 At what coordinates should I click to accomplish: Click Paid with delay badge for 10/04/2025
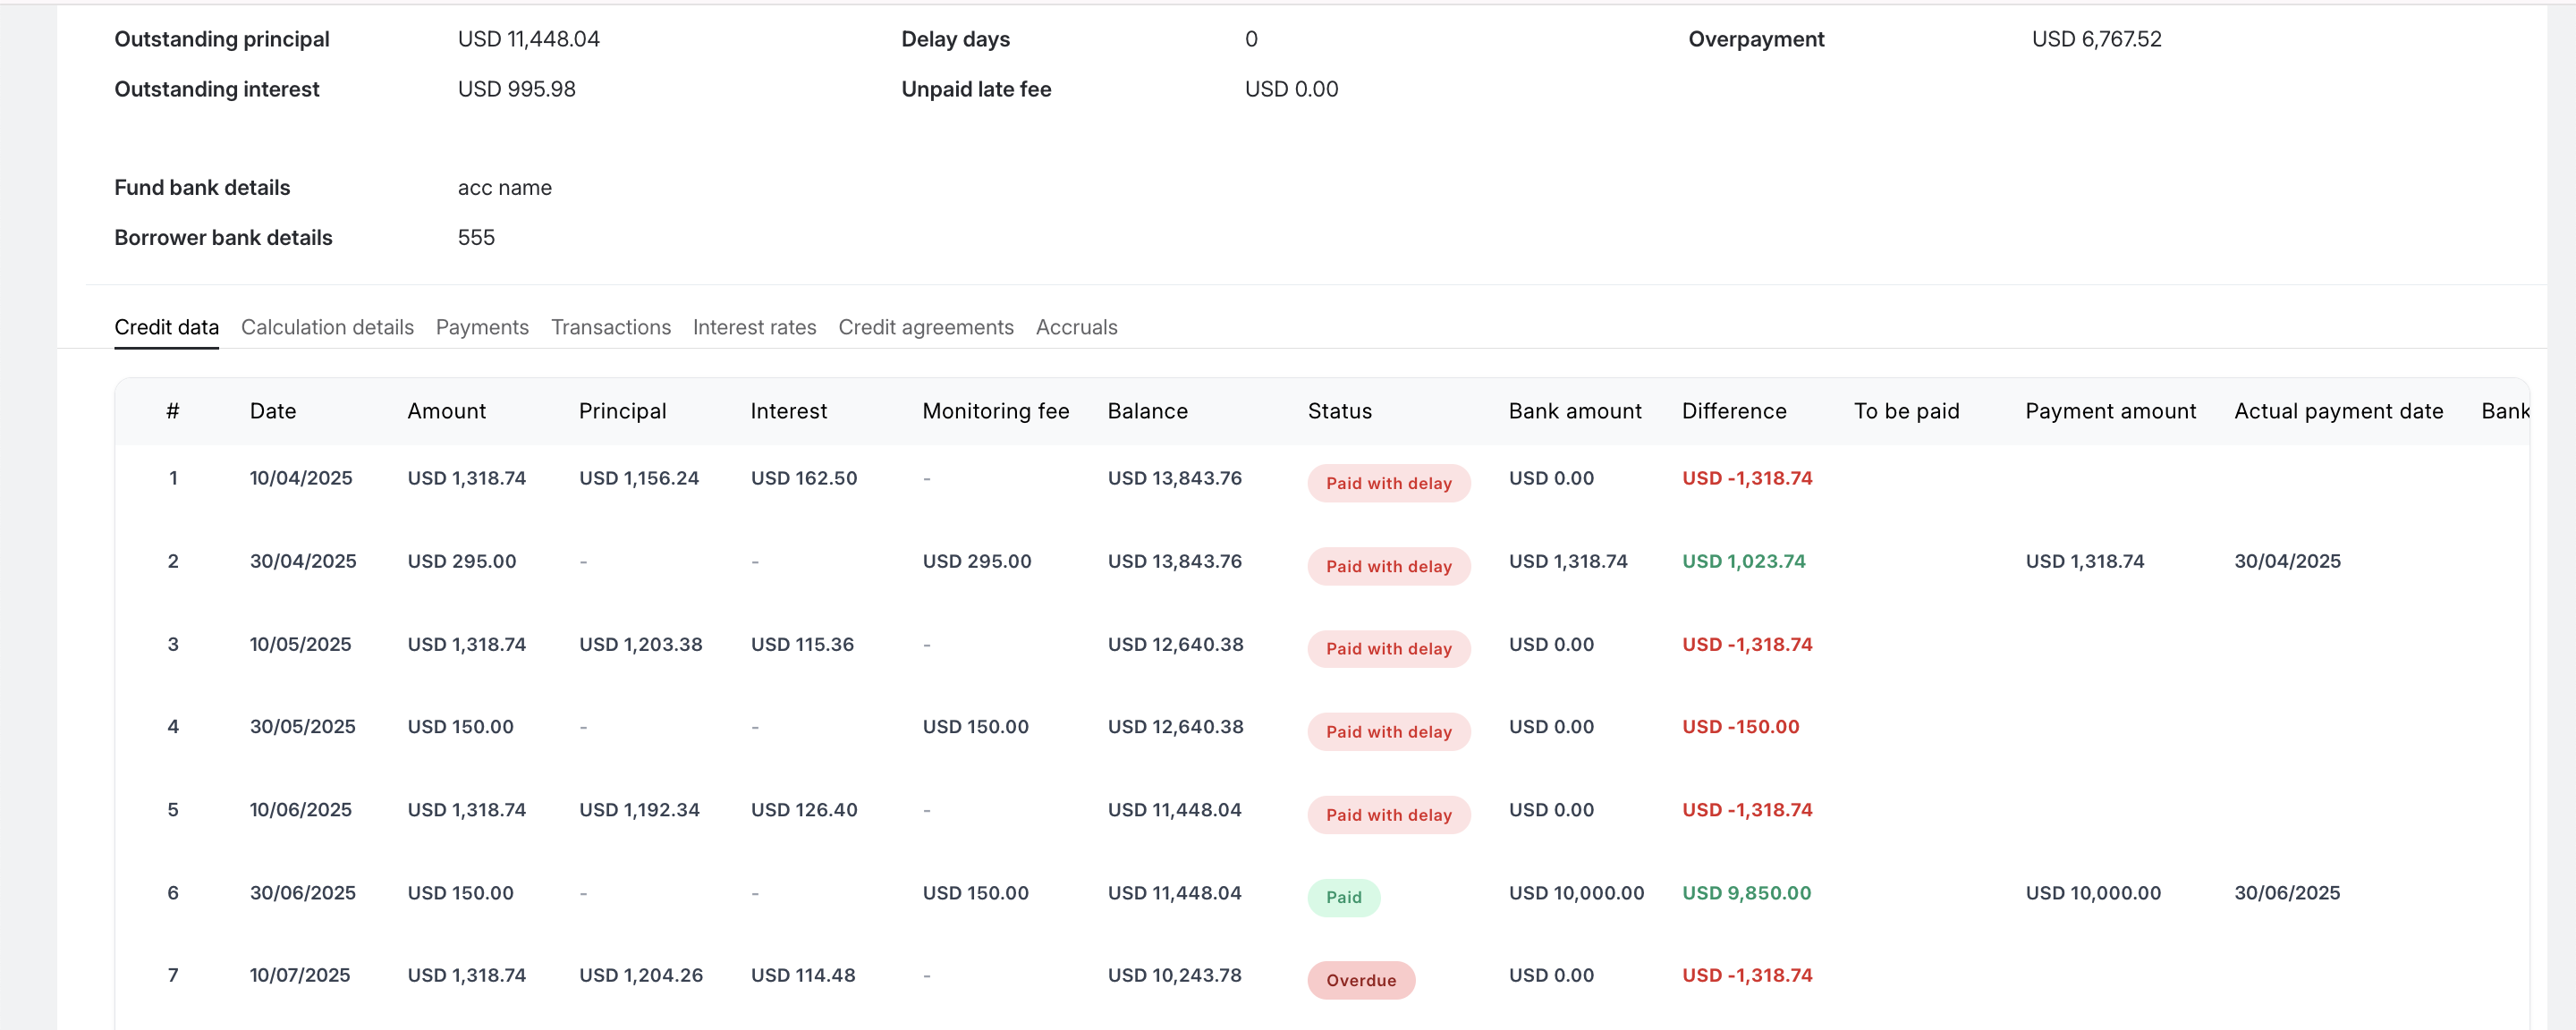(1388, 483)
